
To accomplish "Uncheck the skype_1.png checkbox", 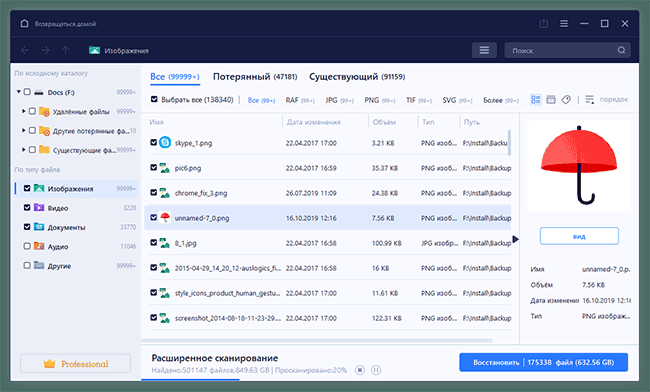I will point(153,143).
